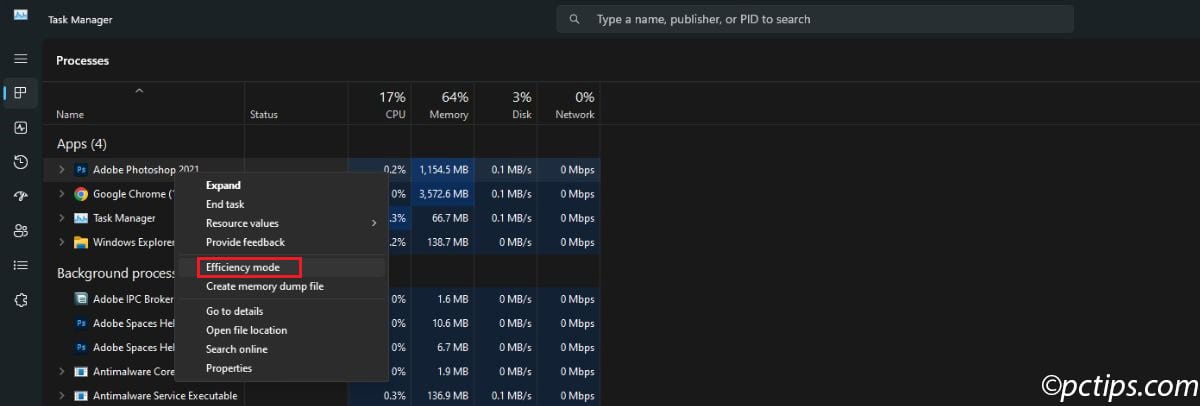The width and height of the screenshot is (1200, 406).
Task: Click the Antimalware Service Executable icon
Action: point(82,396)
